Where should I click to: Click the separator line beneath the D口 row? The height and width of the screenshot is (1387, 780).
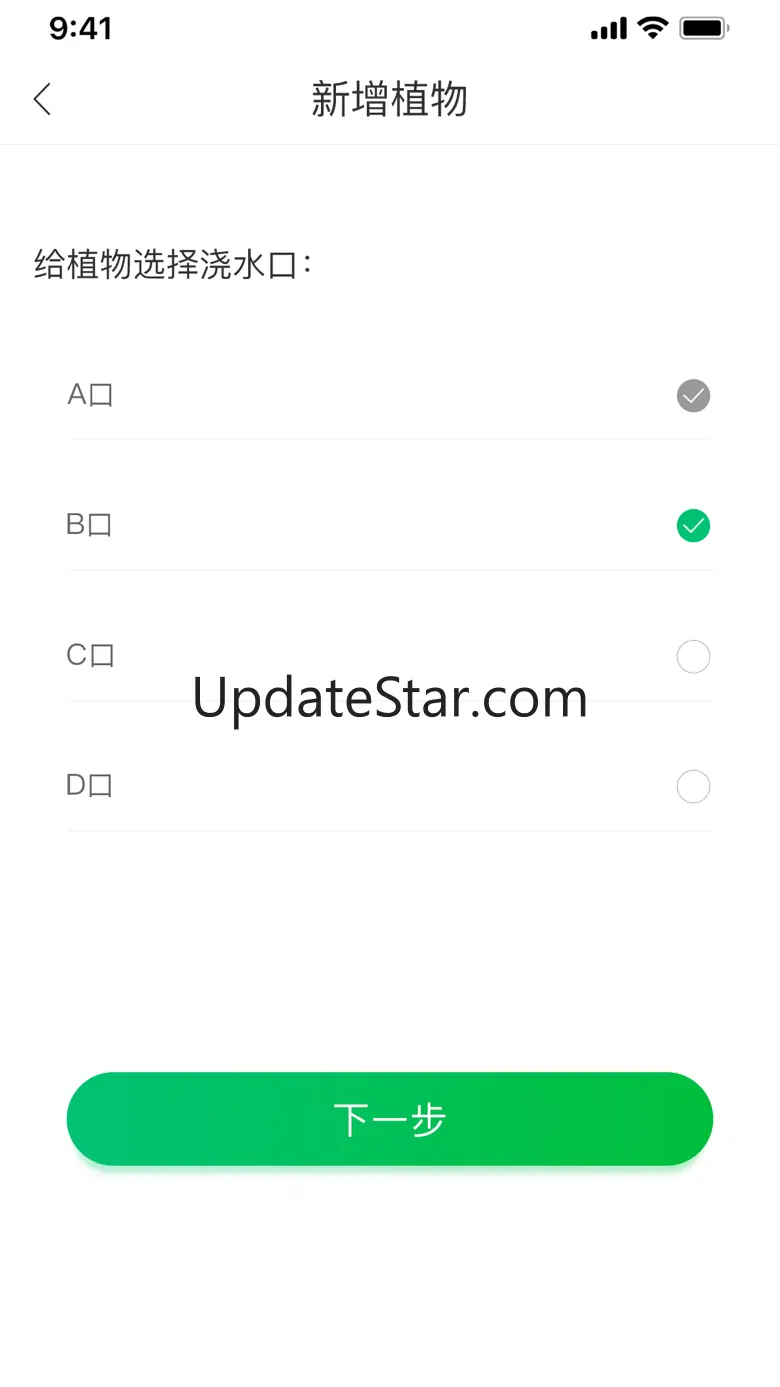(390, 830)
